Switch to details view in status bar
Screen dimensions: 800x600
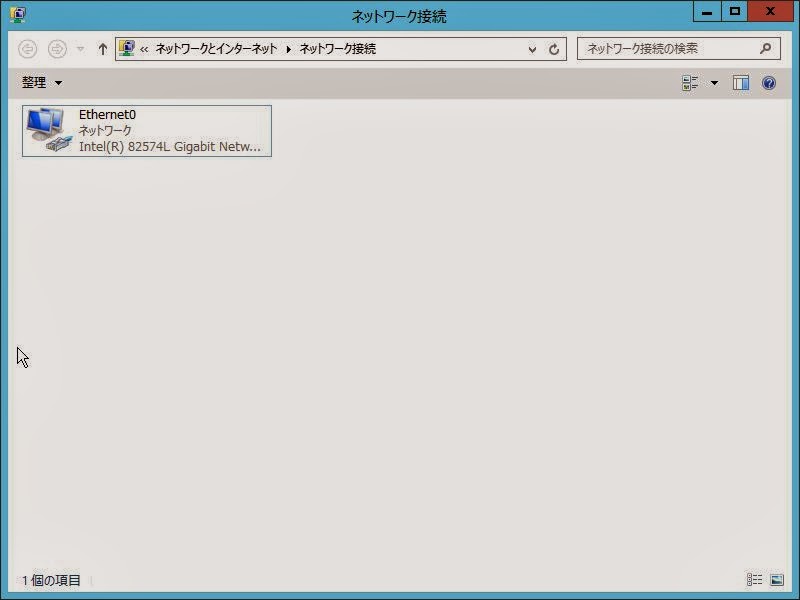click(x=754, y=580)
